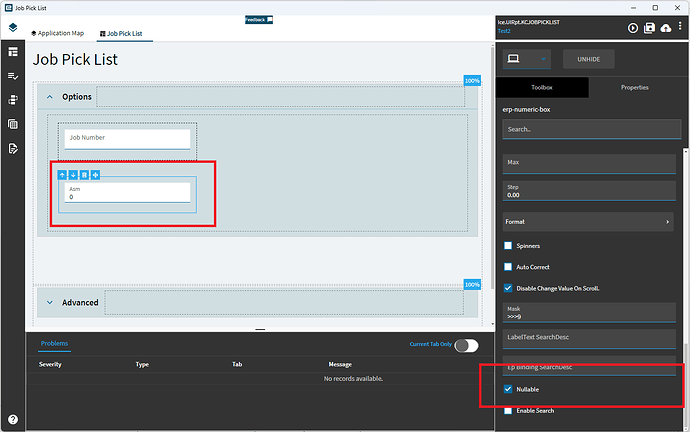Expand the Advanced panel chevron
This screenshot has width=690, height=432.
tap(50, 303)
